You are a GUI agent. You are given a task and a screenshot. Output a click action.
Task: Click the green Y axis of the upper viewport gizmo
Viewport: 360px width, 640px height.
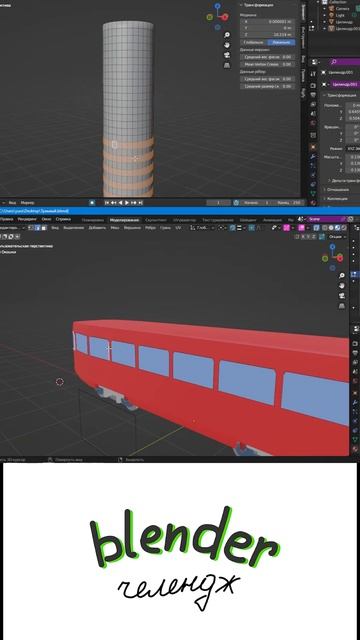210,17
